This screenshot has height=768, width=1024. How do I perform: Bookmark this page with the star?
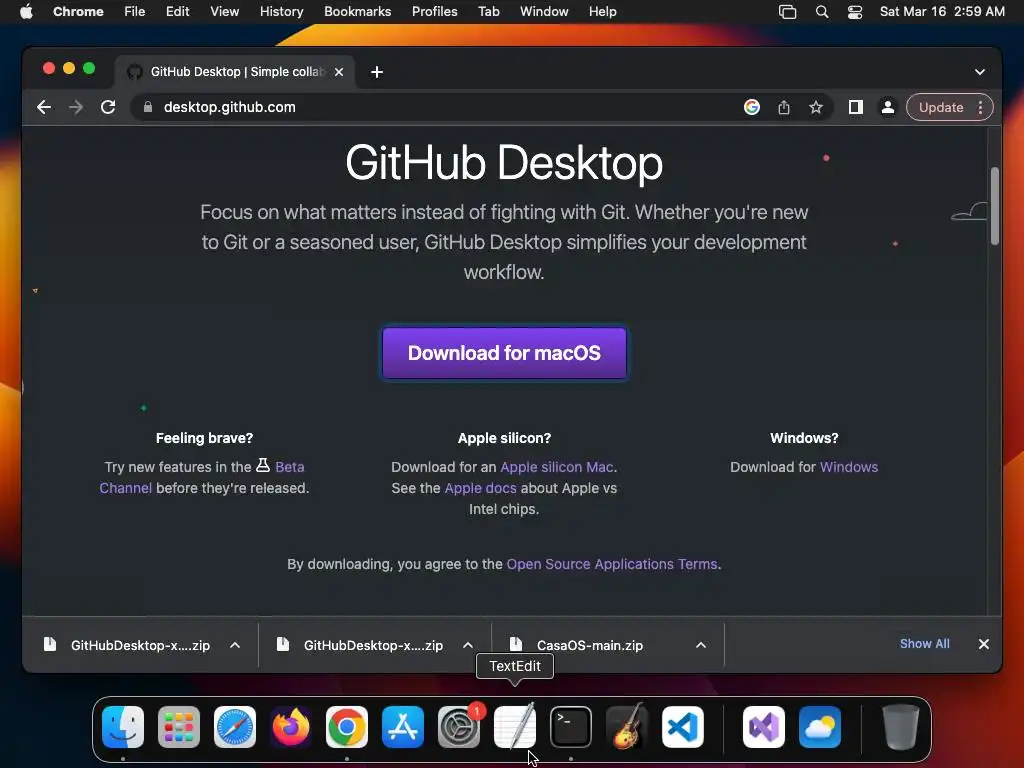[x=816, y=107]
